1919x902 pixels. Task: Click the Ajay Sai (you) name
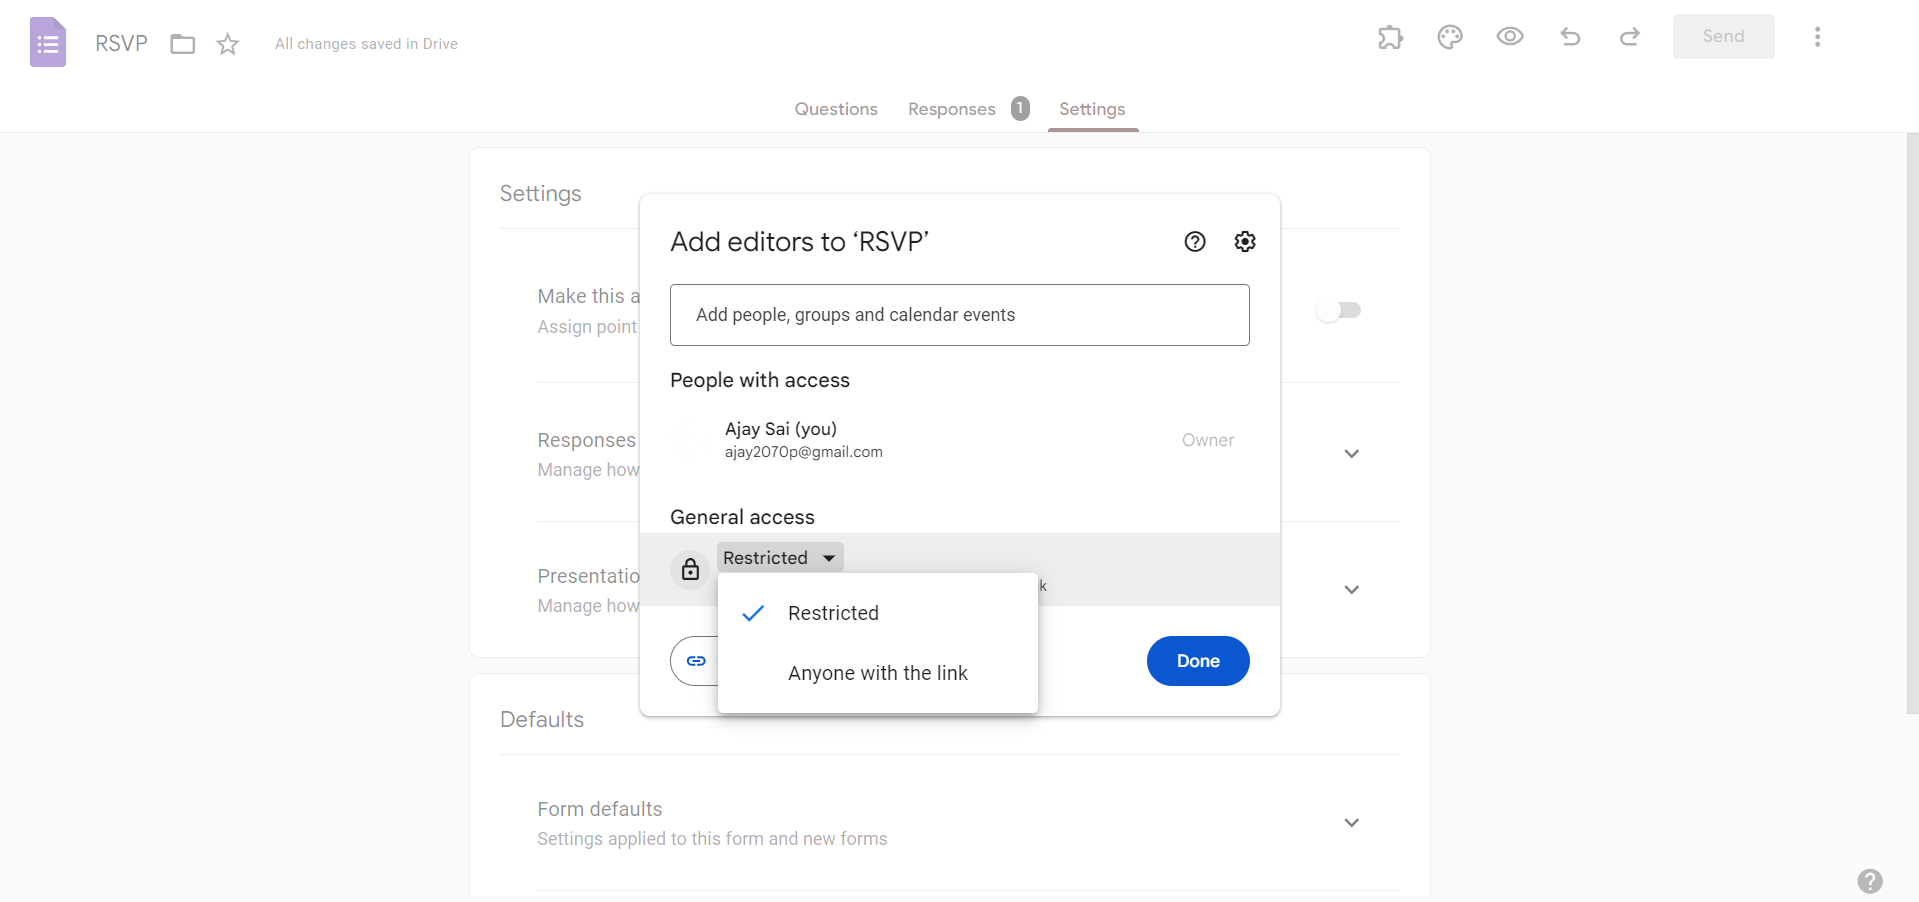coord(781,428)
